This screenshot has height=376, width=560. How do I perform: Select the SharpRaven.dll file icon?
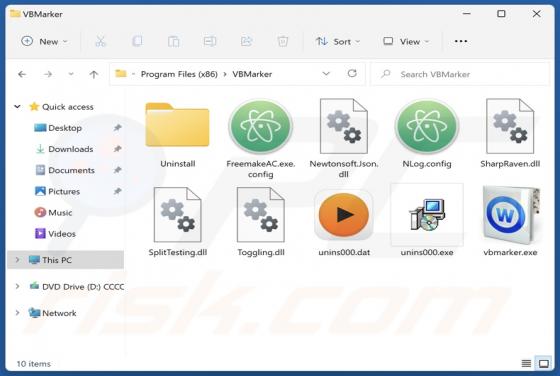point(510,126)
